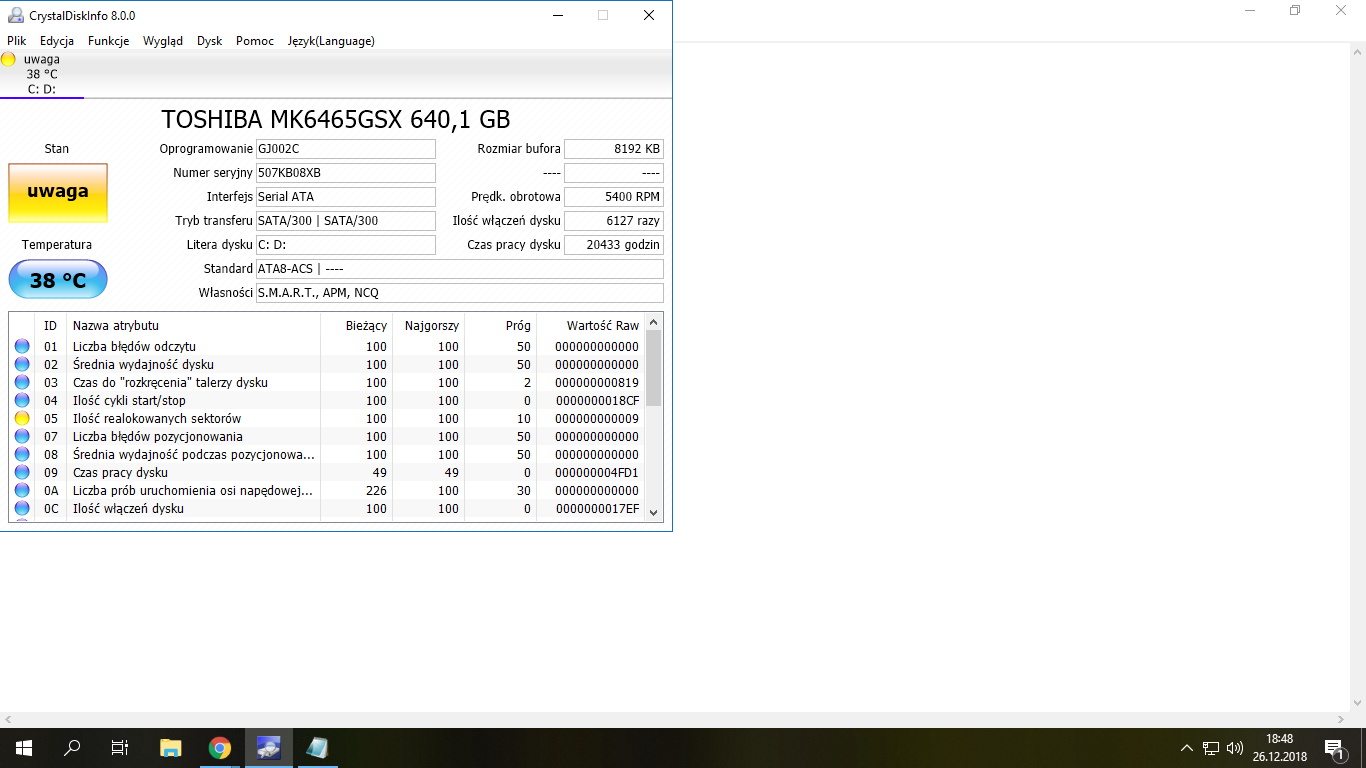1366x768 pixels.
Task: Click the TOSHIBA MK6465GSX 640,1 GB title
Action: tap(336, 120)
